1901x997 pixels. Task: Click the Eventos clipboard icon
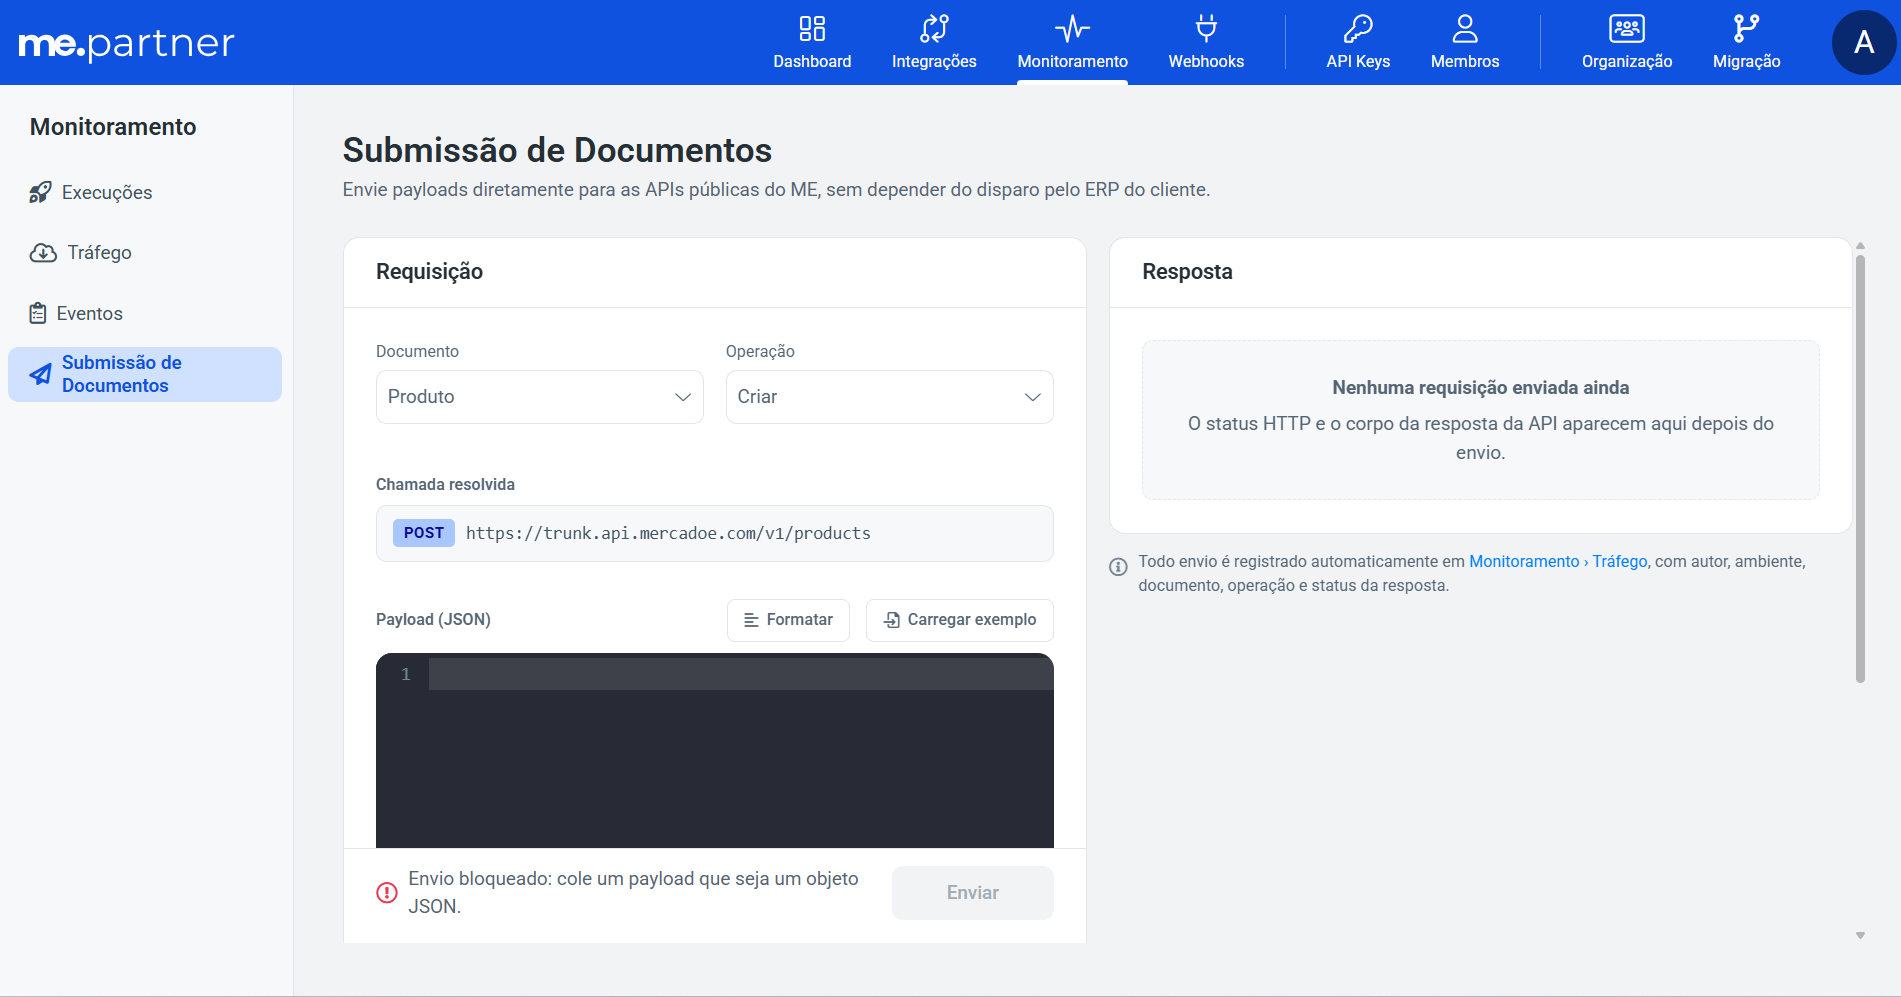point(38,313)
